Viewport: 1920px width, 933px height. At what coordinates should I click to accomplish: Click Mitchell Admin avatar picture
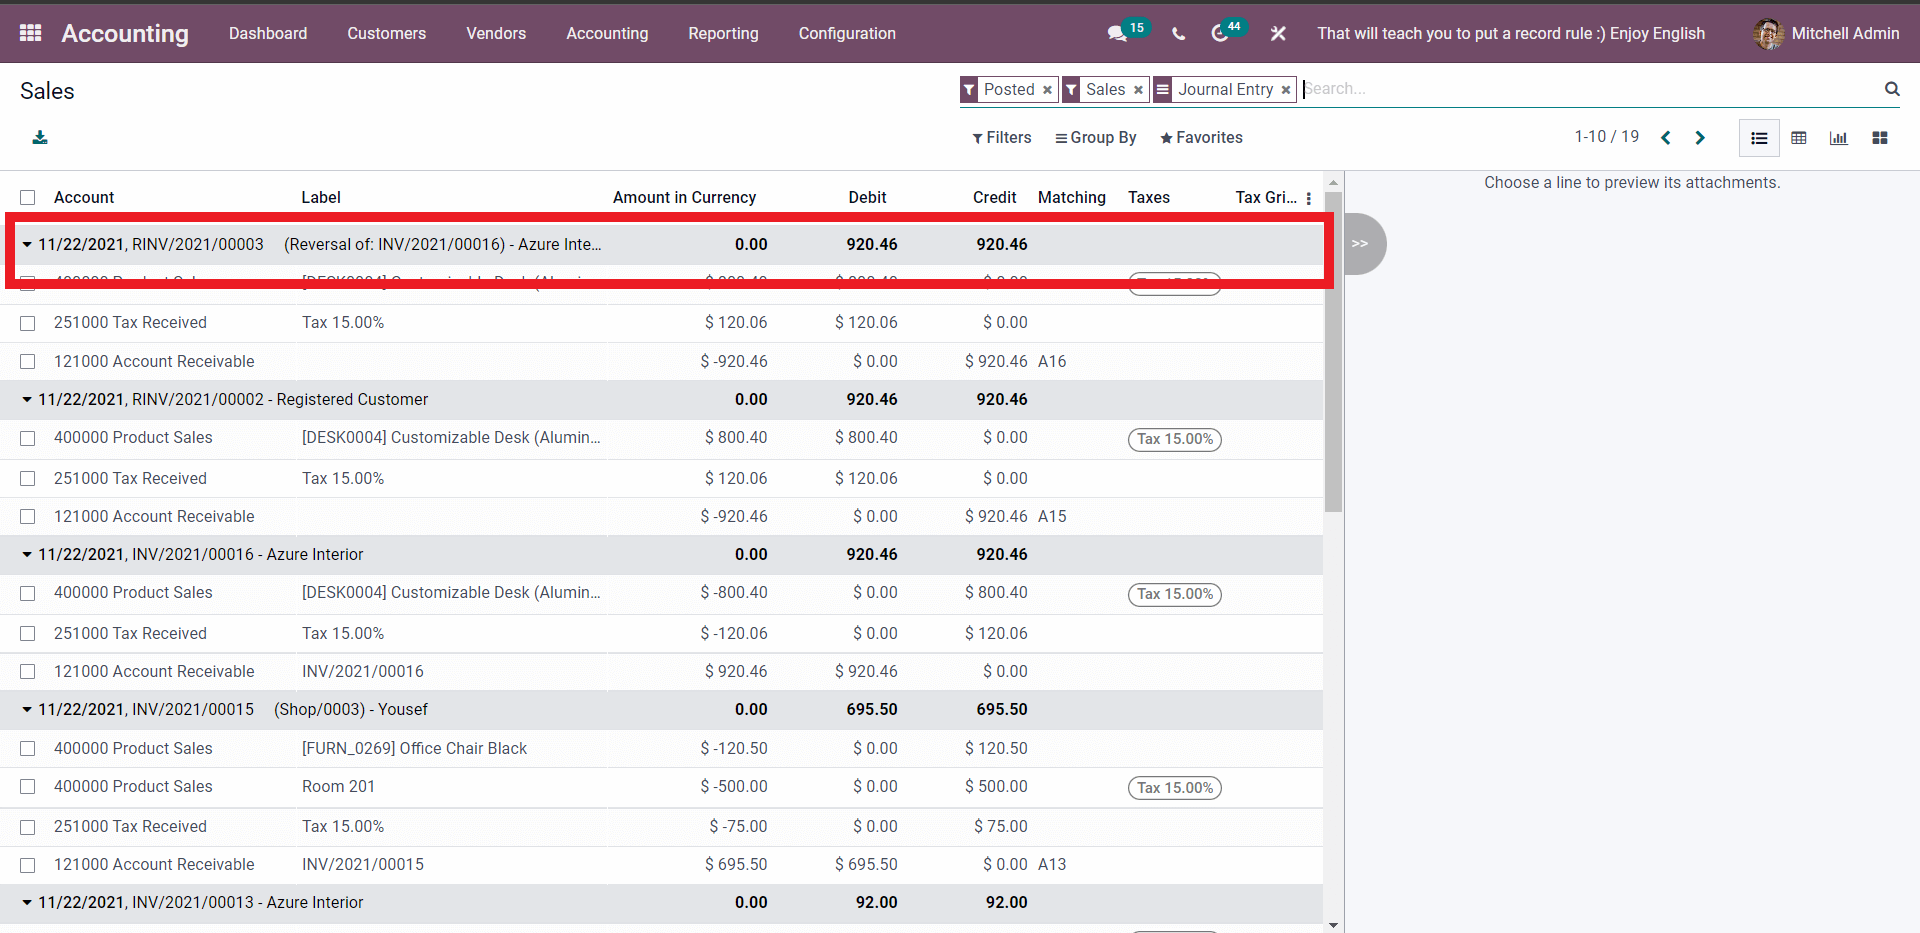[1768, 33]
